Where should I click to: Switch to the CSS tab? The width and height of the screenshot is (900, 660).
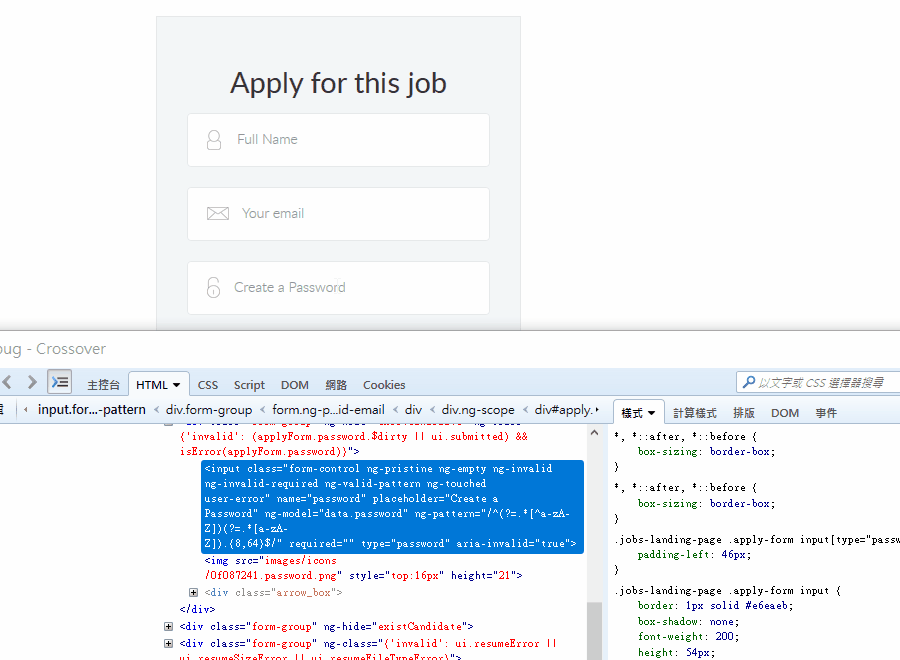coord(208,385)
